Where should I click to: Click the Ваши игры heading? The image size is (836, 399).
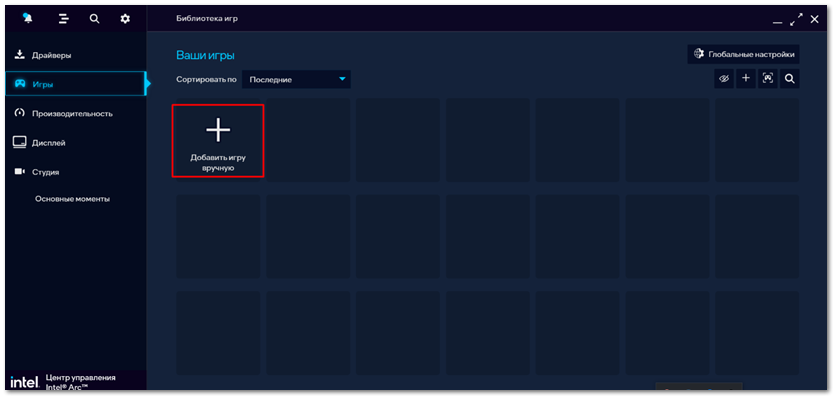point(205,55)
